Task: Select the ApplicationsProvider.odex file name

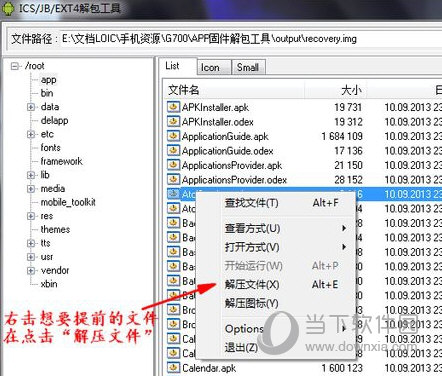Action: pos(234,180)
